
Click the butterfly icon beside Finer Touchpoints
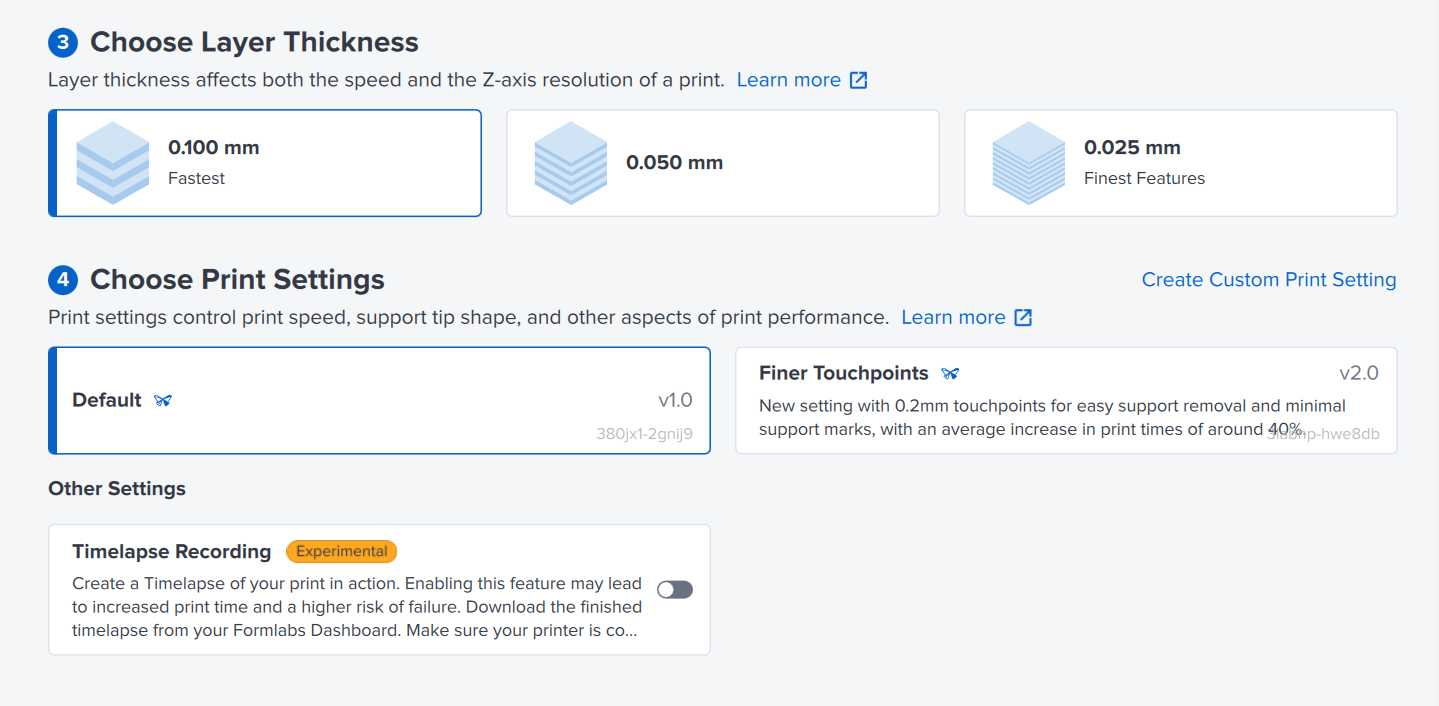(x=950, y=373)
